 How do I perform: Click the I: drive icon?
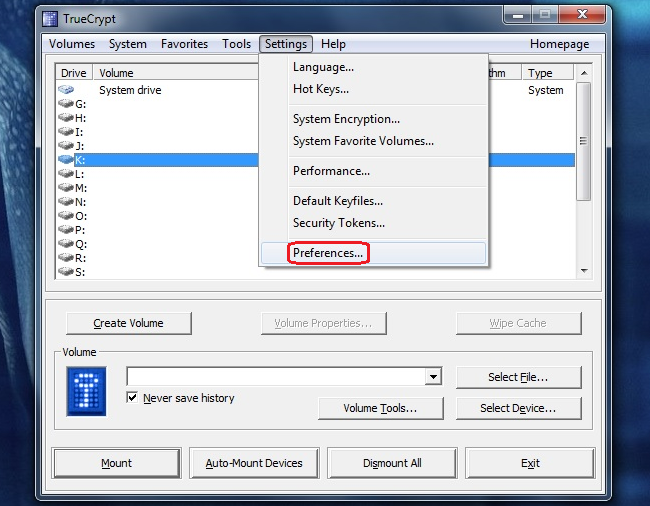66,131
